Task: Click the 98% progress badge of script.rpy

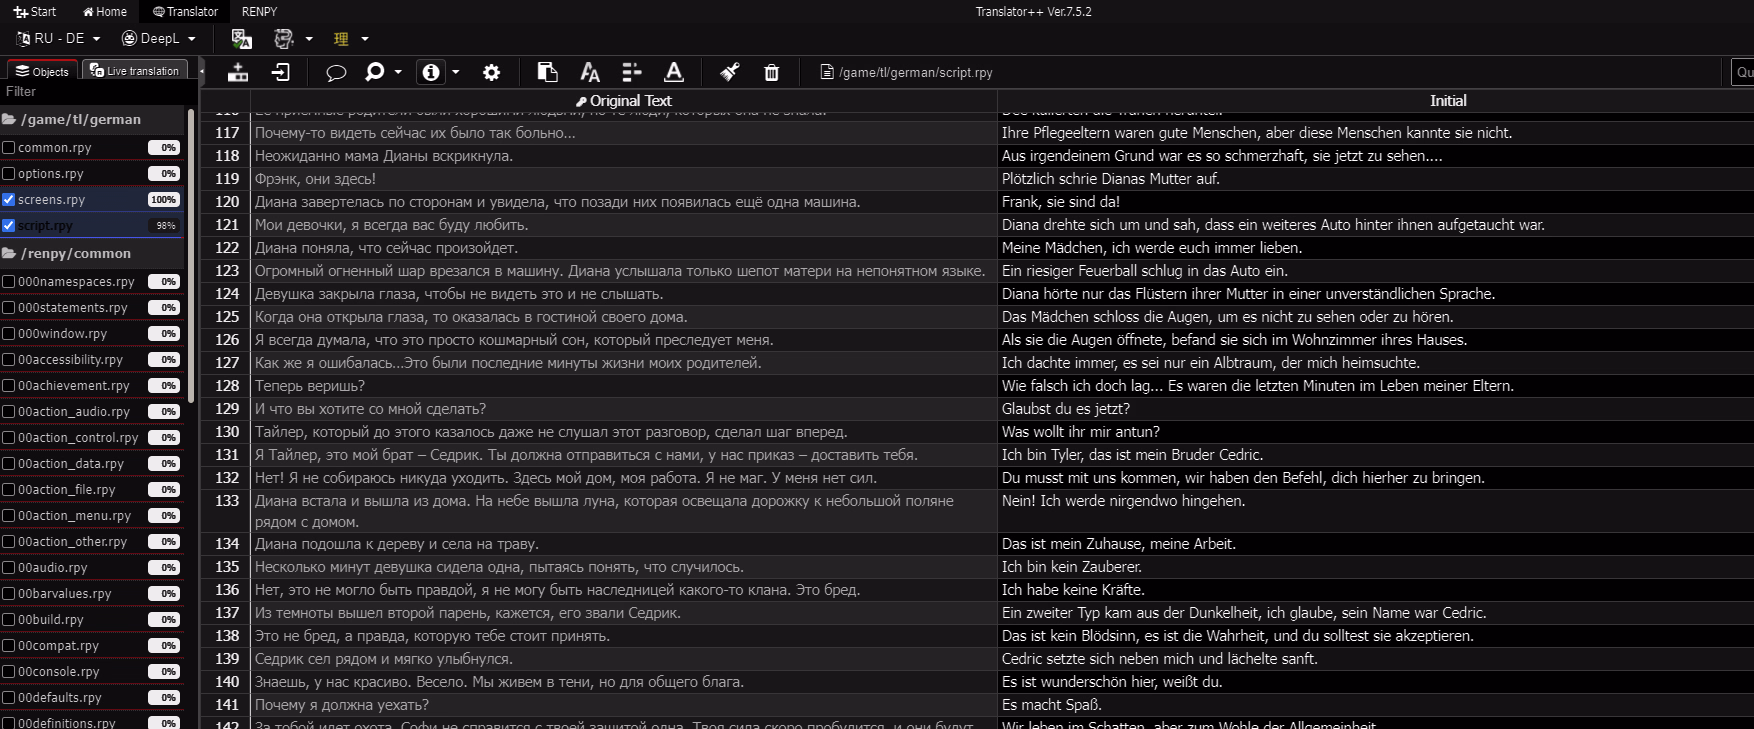Action: 166,226
